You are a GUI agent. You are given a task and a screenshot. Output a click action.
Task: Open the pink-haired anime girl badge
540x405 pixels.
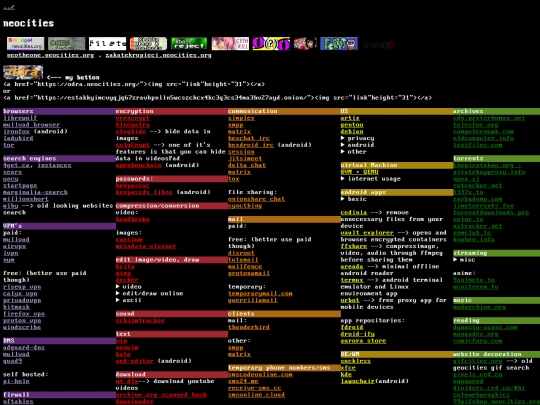(x=230, y=44)
